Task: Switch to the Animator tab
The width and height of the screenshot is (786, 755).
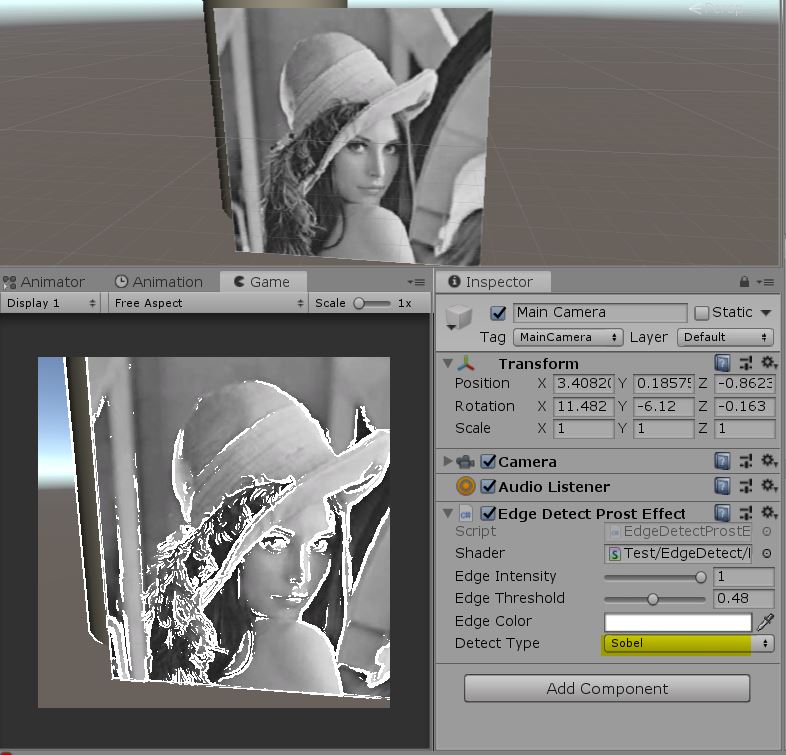Action: point(44,282)
